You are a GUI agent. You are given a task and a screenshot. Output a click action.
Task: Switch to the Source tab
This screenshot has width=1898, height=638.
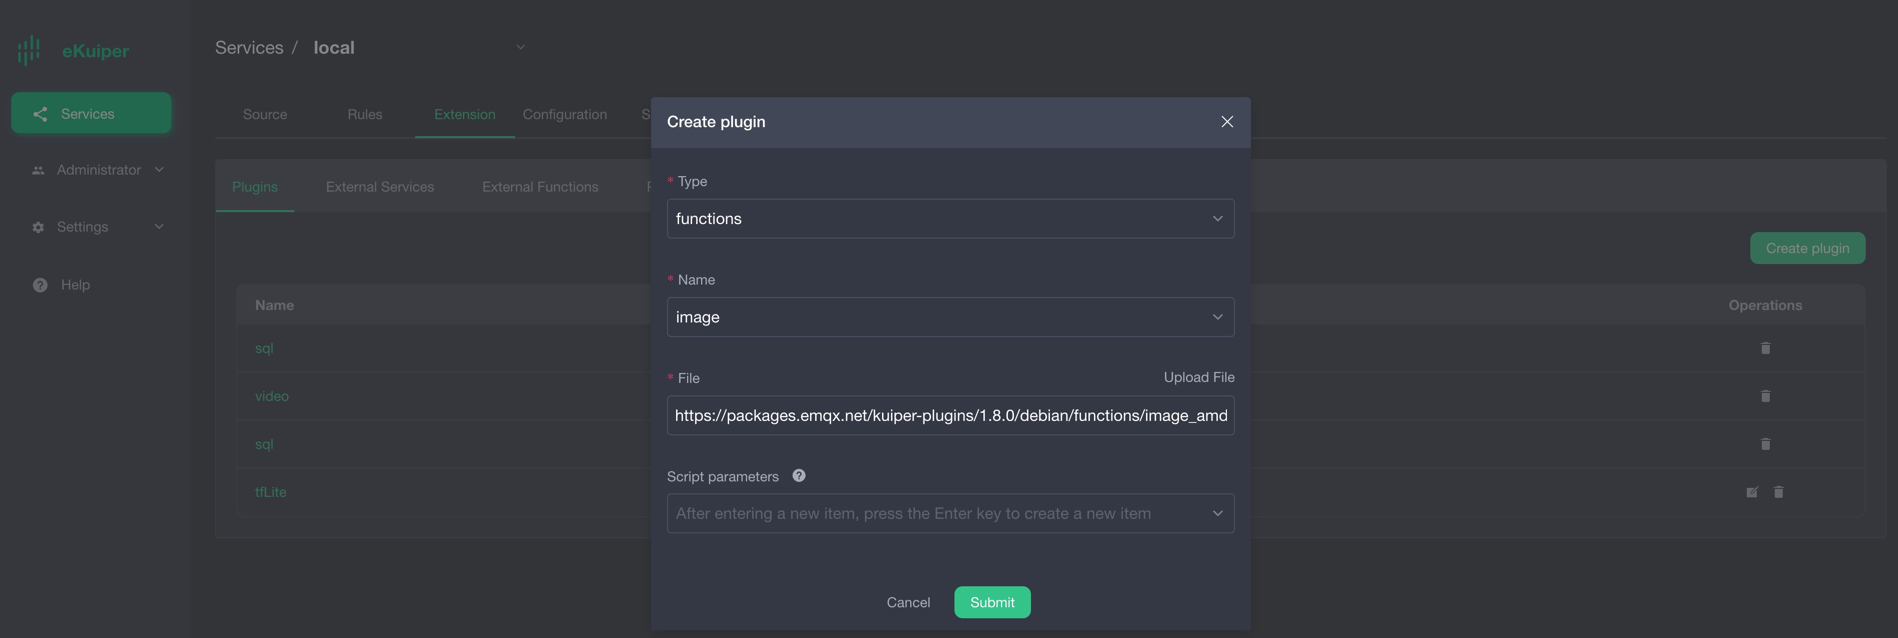pyautogui.click(x=265, y=114)
